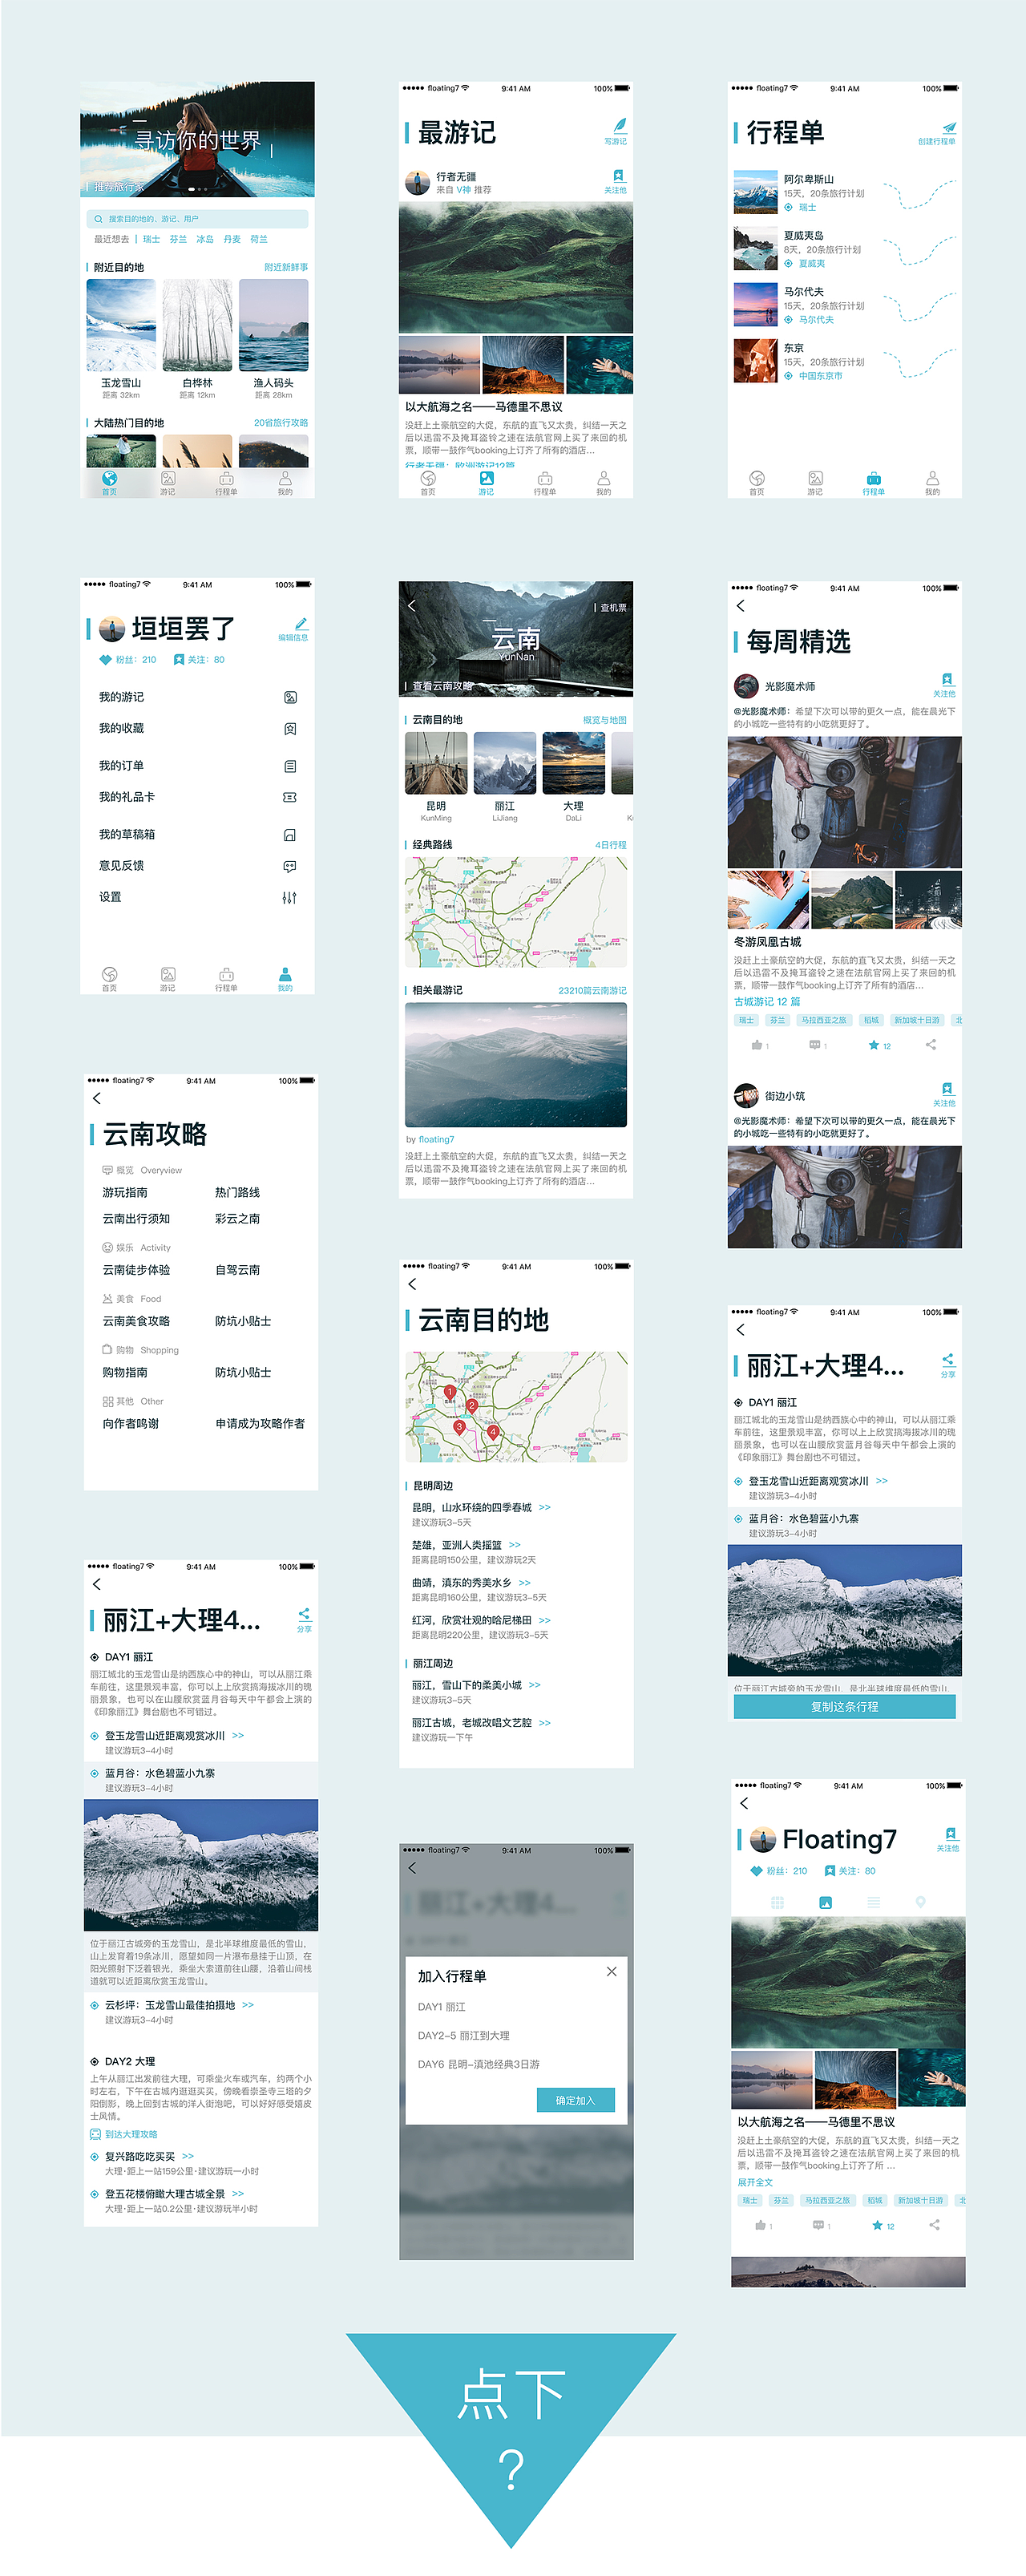
Task: Expand >> after 复兴路吃吃买买
Action: coord(188,2156)
